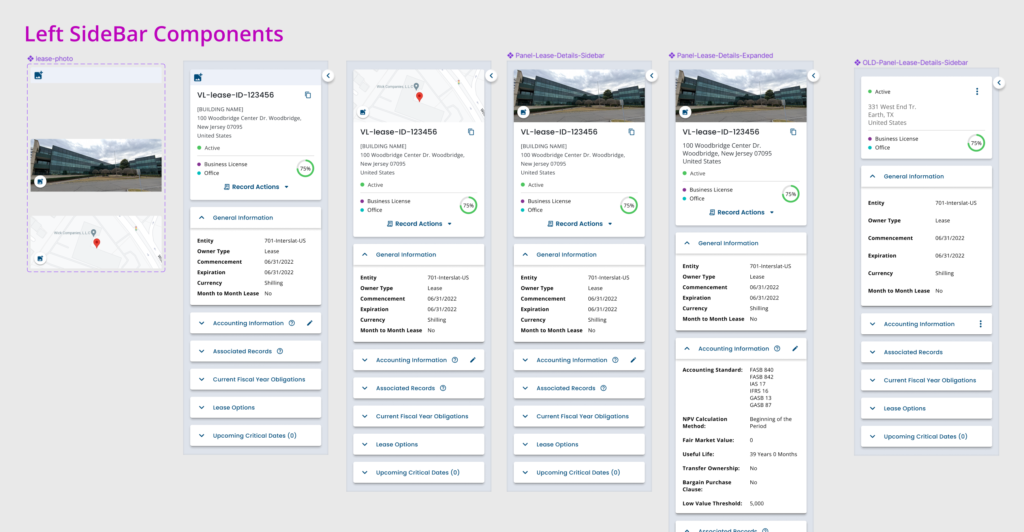Click three-dot menu on OLD panel's Accounting Information row
This screenshot has width=1024, height=532.
tap(980, 324)
